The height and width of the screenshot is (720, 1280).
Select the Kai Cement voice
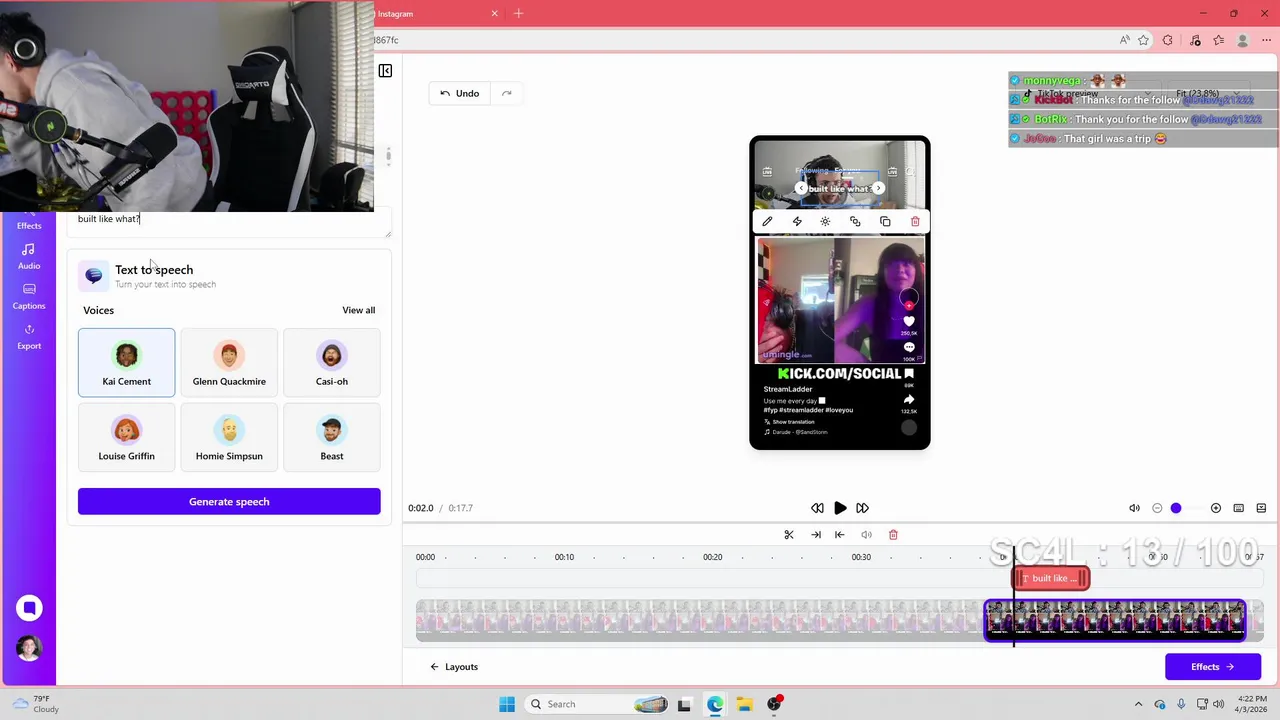coord(126,363)
